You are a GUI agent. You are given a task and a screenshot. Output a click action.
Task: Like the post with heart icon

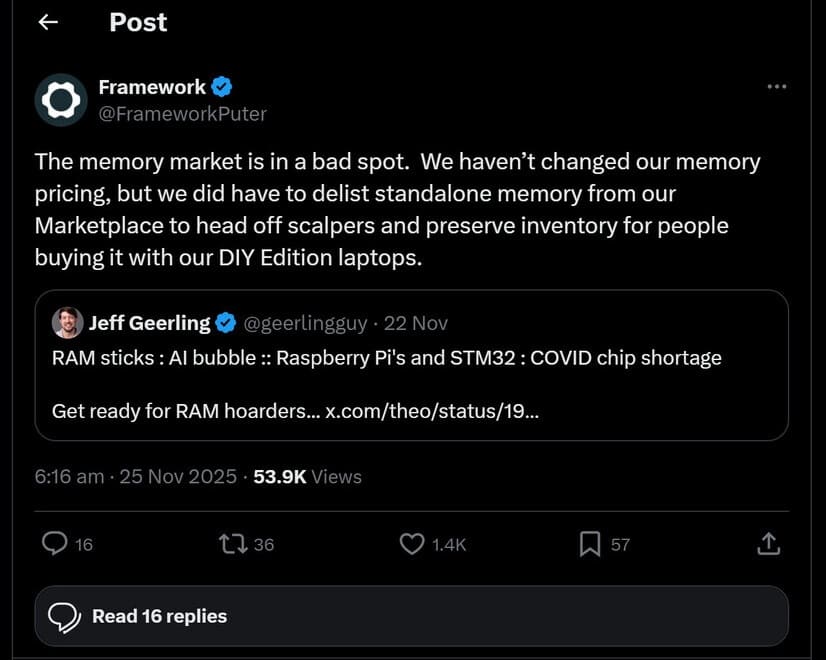pyautogui.click(x=412, y=544)
